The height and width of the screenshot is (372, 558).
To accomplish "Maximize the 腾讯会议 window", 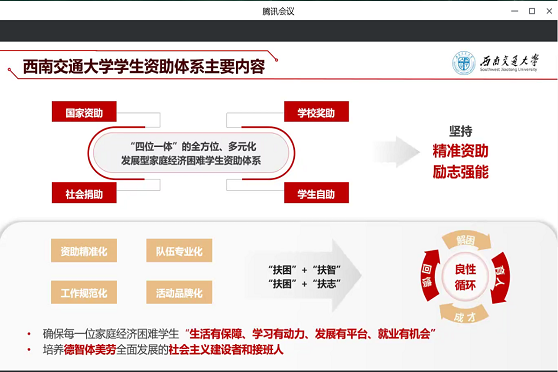I will tap(532, 11).
